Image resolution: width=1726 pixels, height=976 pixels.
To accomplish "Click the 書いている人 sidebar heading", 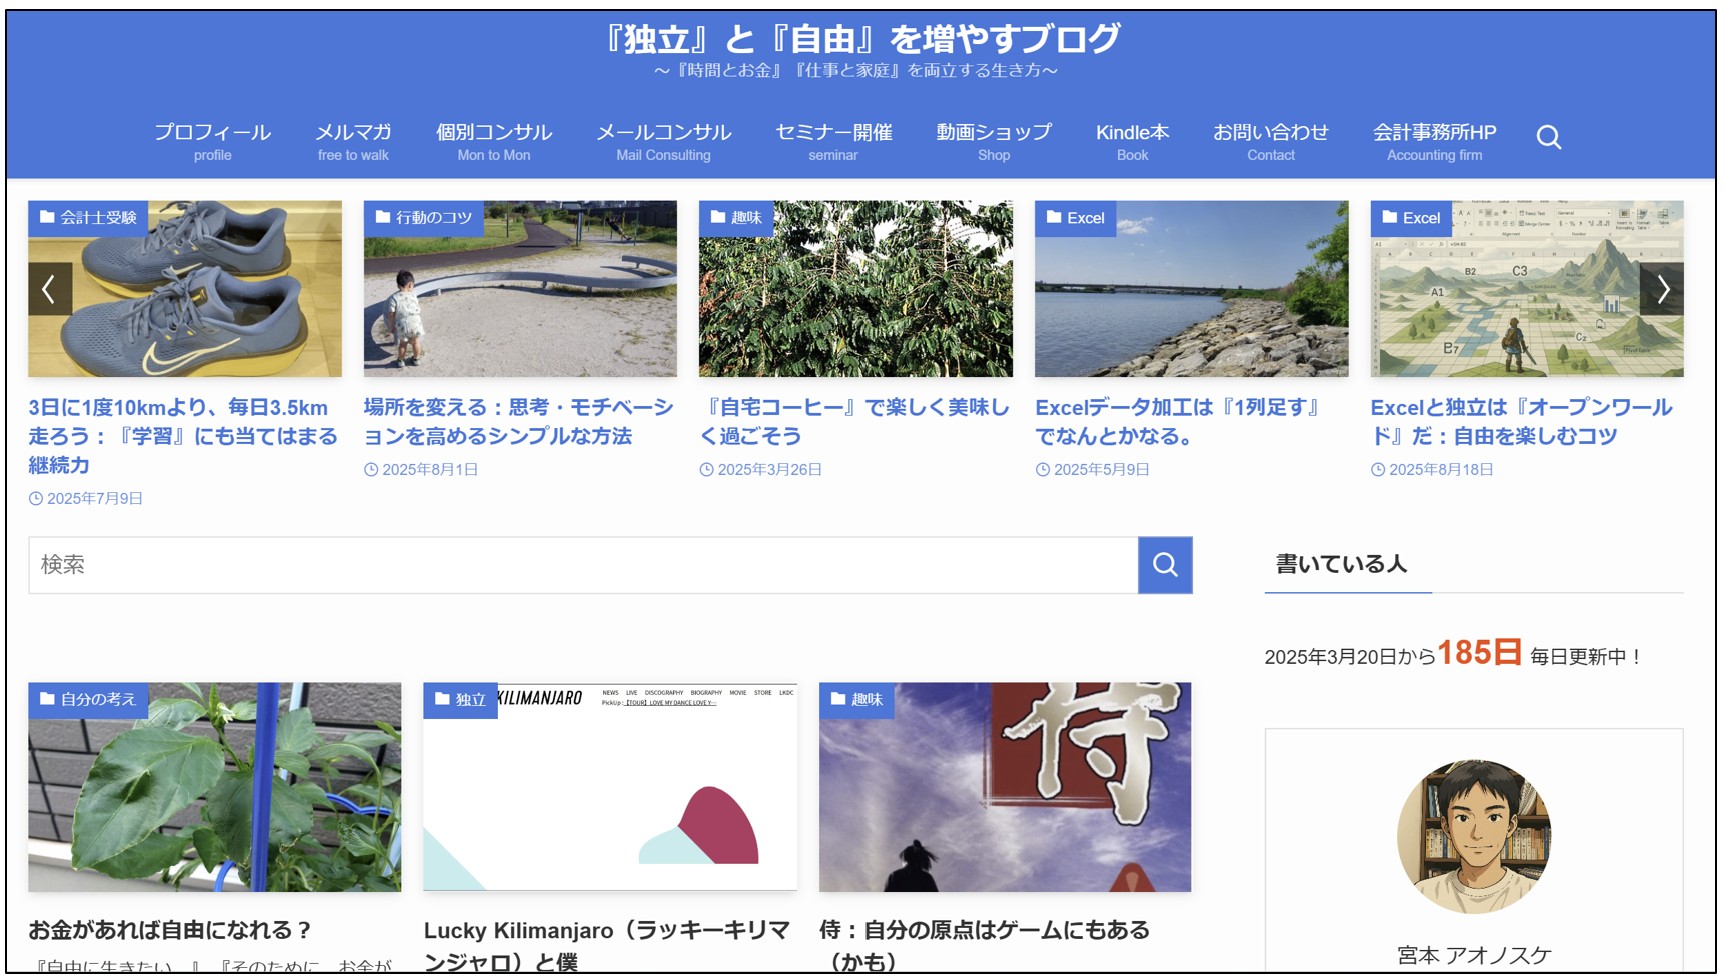I will (1341, 564).
